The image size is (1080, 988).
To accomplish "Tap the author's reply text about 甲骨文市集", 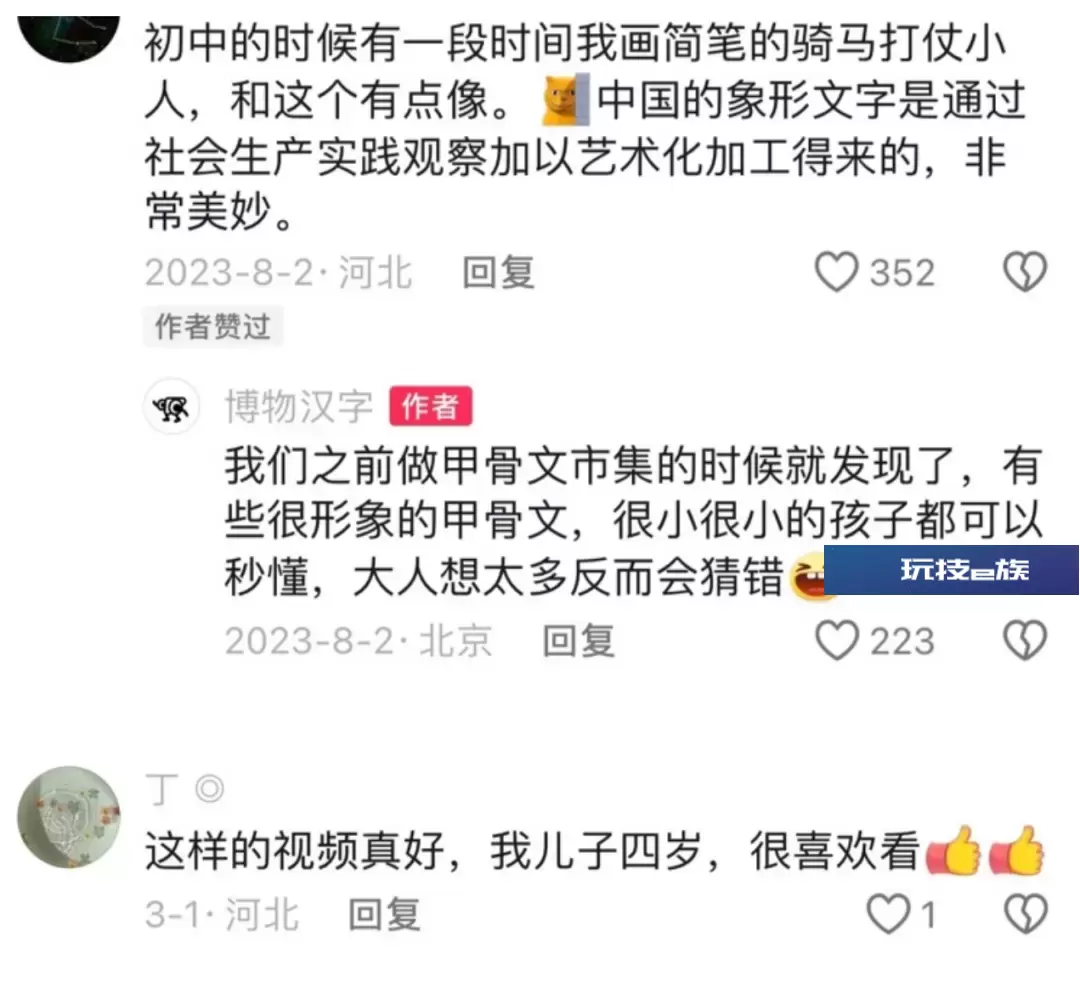I will [632, 521].
